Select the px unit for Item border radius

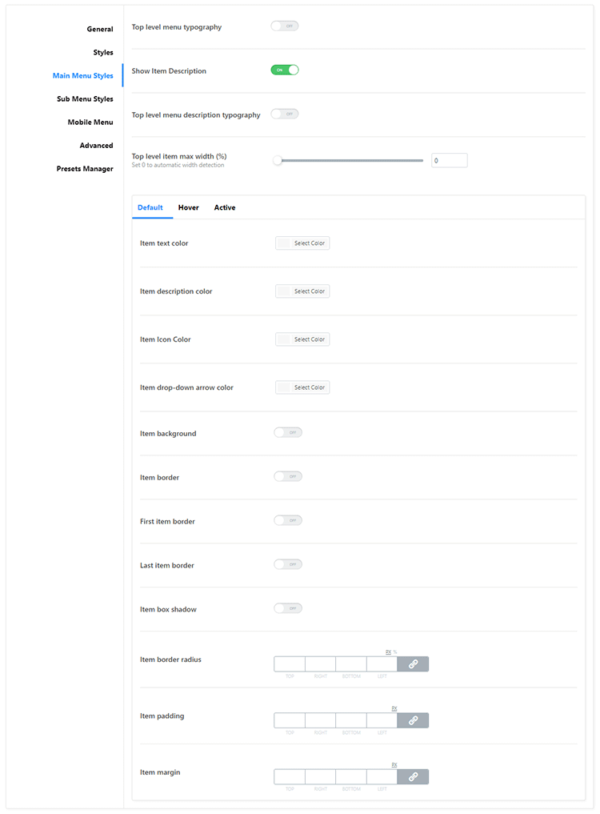[388, 652]
